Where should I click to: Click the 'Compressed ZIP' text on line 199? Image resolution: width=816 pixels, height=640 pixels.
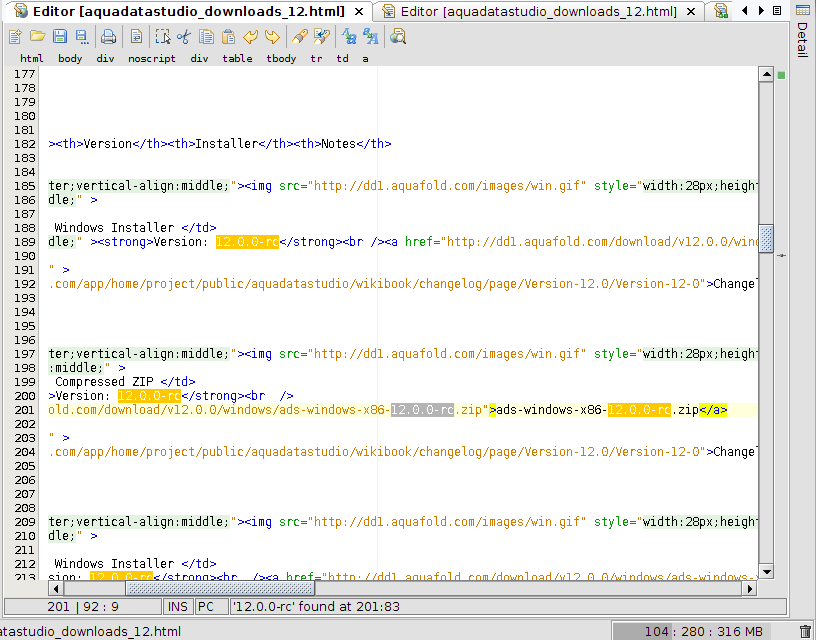point(104,382)
